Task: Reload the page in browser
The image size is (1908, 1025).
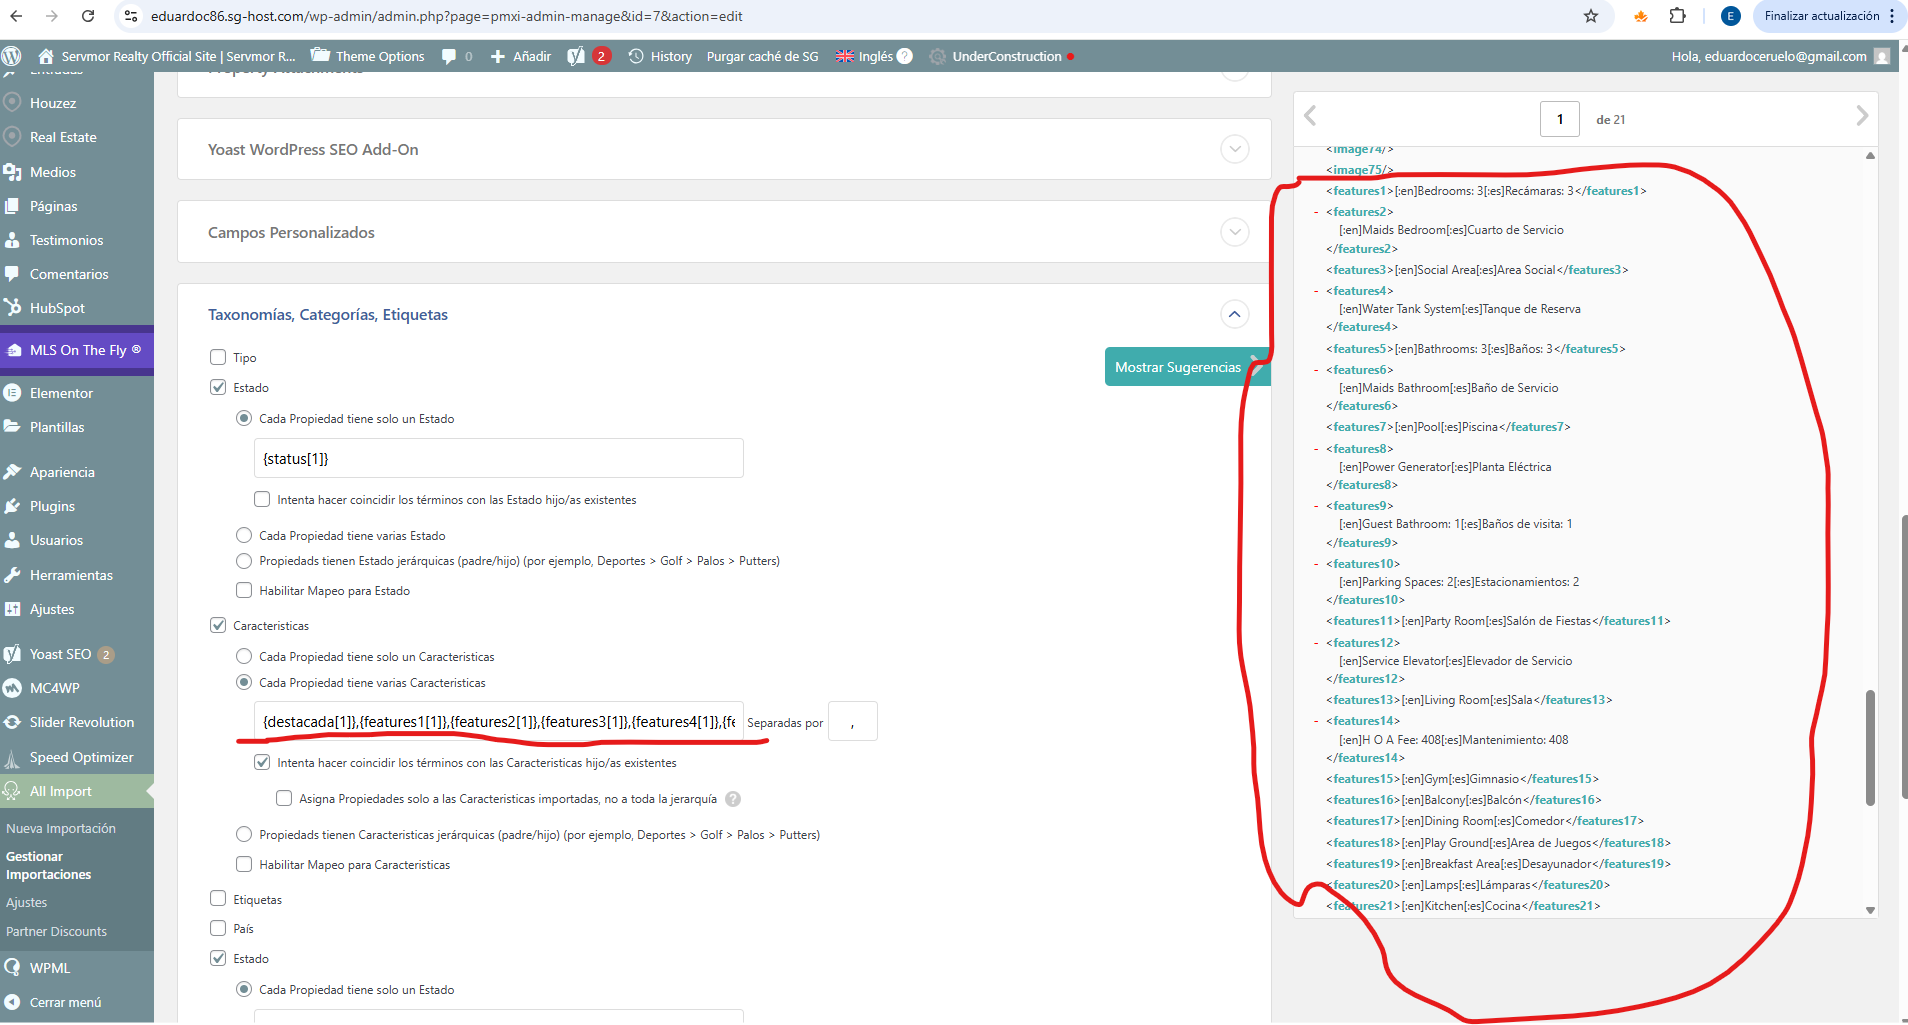Action: pyautogui.click(x=88, y=16)
